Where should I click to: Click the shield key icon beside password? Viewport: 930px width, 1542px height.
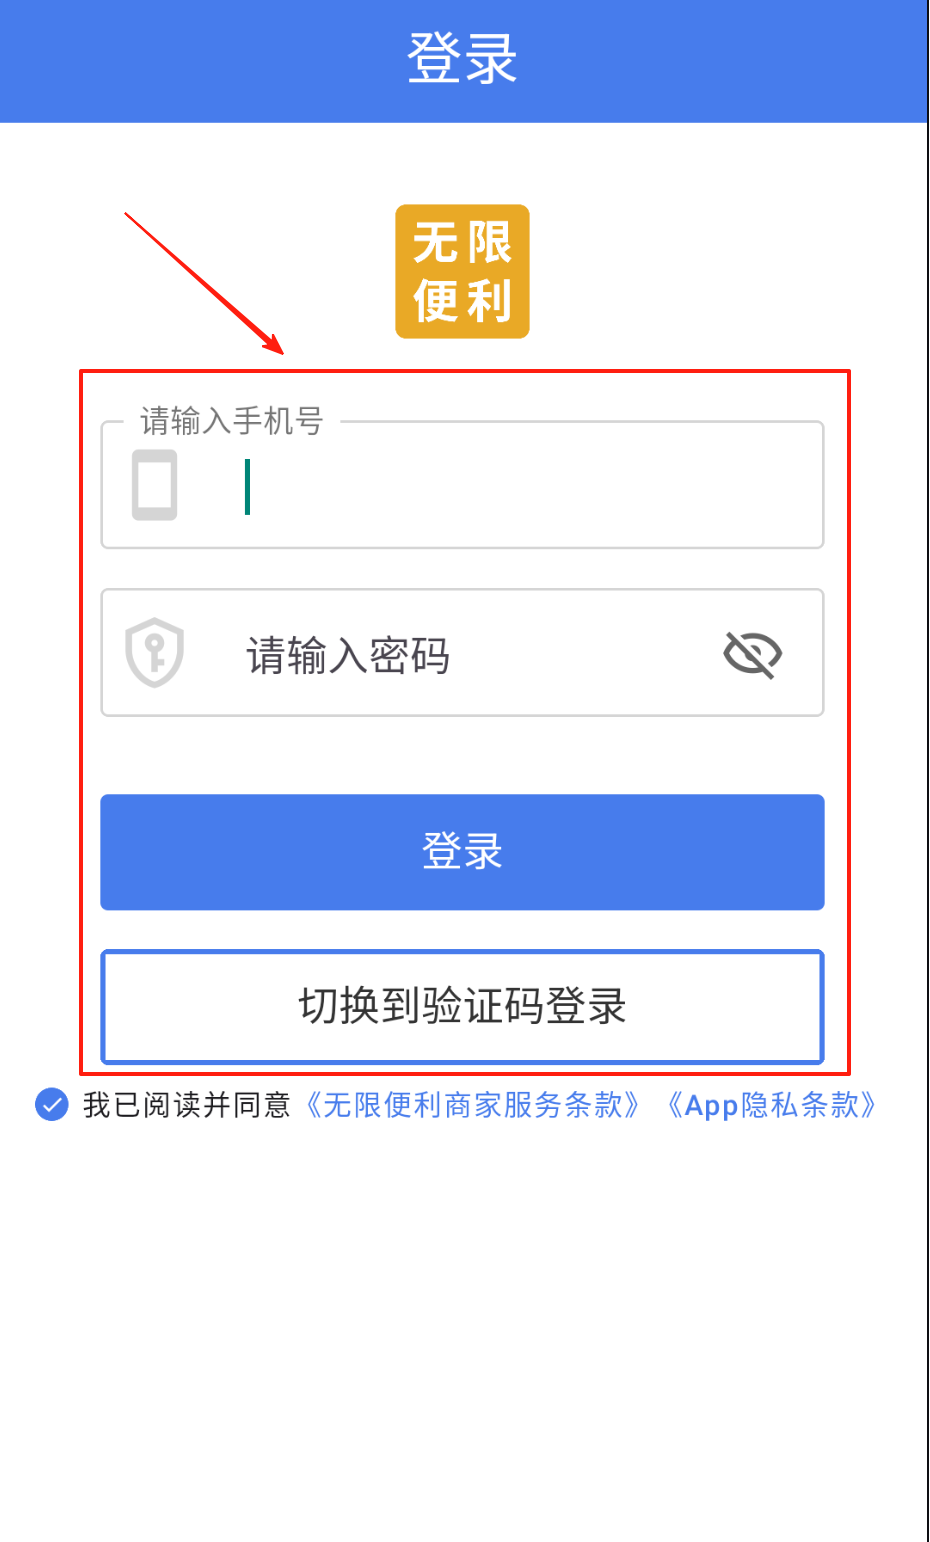point(154,653)
